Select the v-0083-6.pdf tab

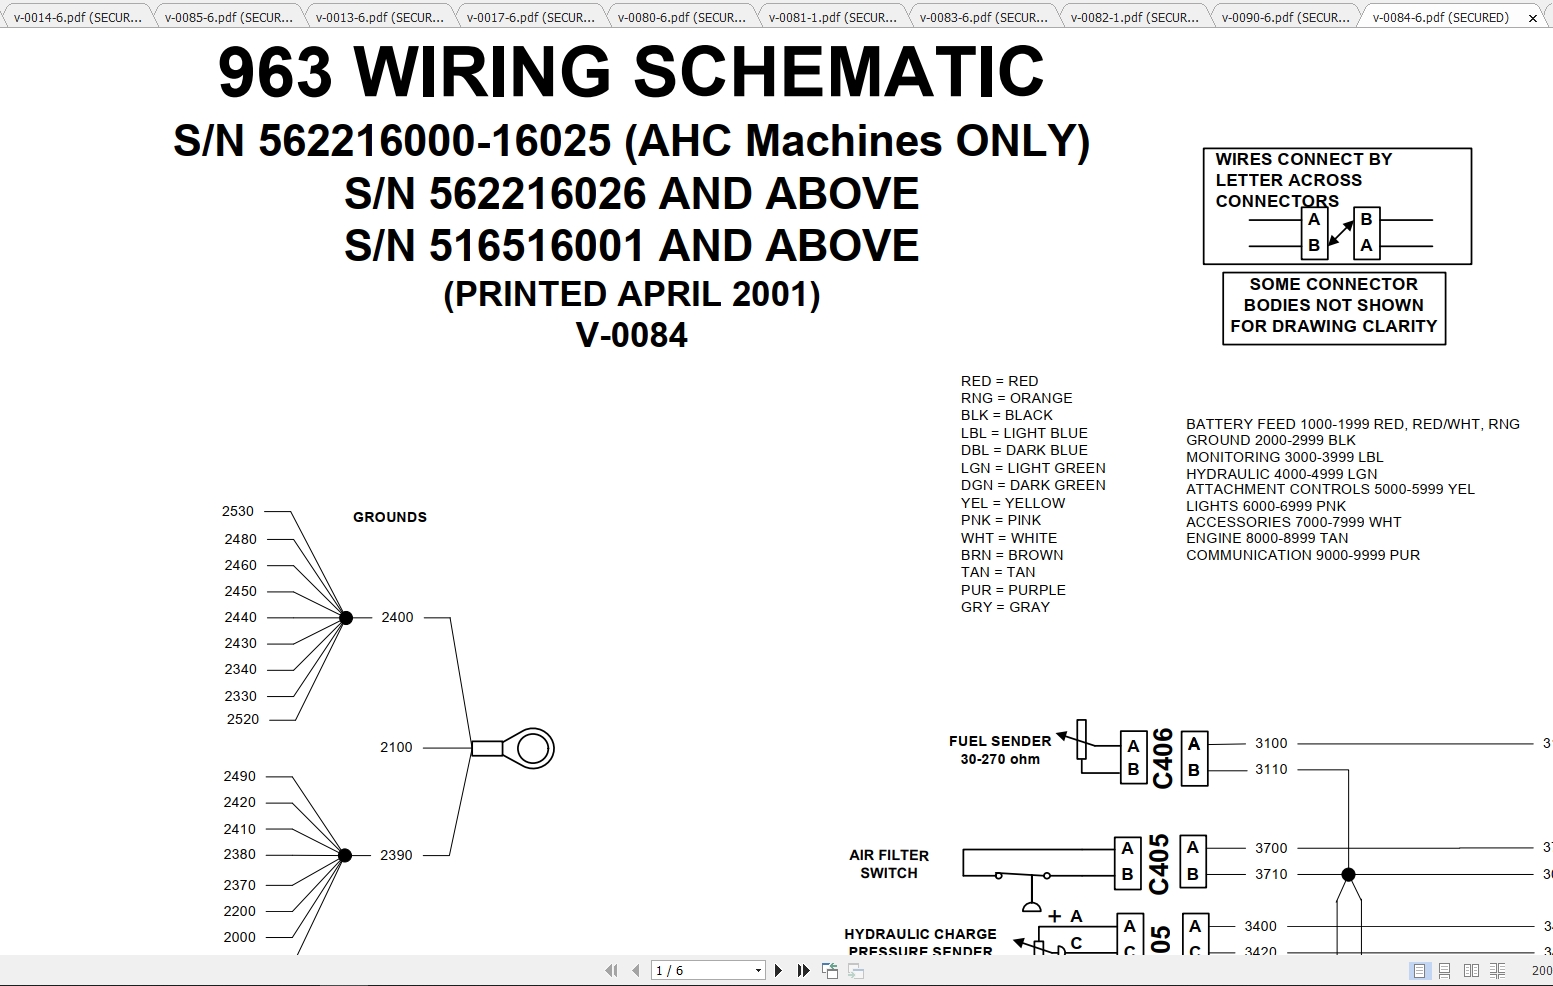[985, 16]
